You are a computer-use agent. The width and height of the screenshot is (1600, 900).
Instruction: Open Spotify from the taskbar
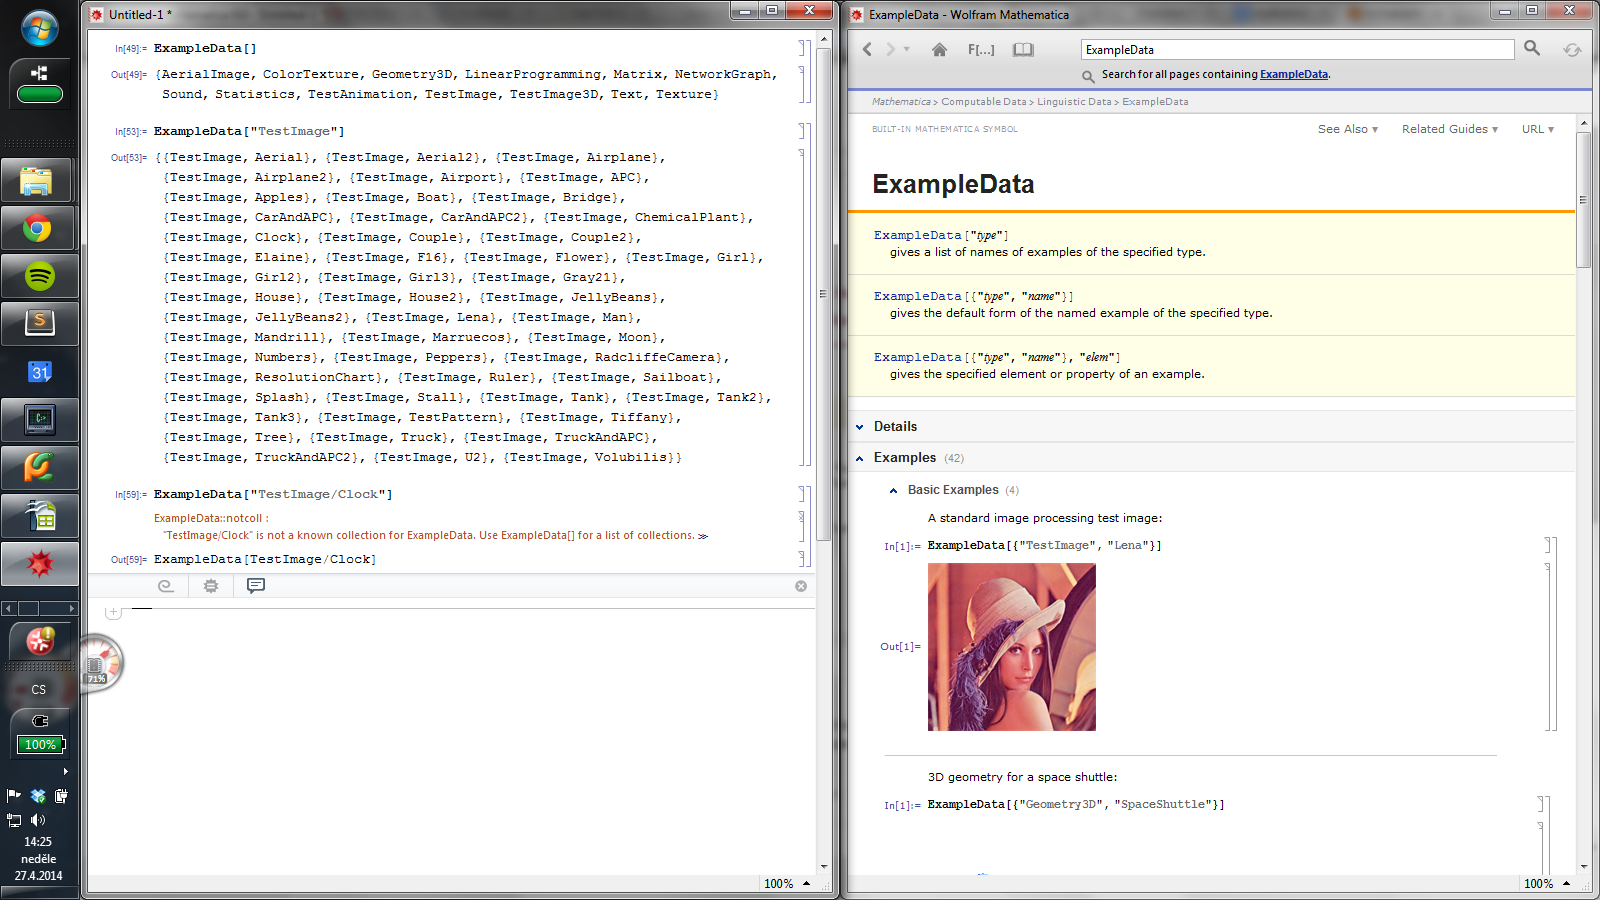click(40, 277)
